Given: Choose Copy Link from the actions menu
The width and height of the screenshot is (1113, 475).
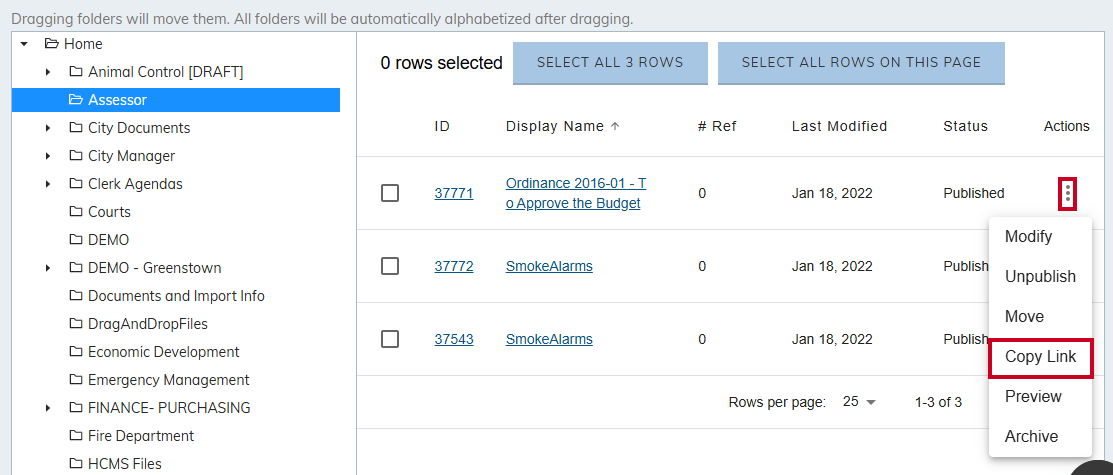Looking at the screenshot, I should pos(1040,357).
